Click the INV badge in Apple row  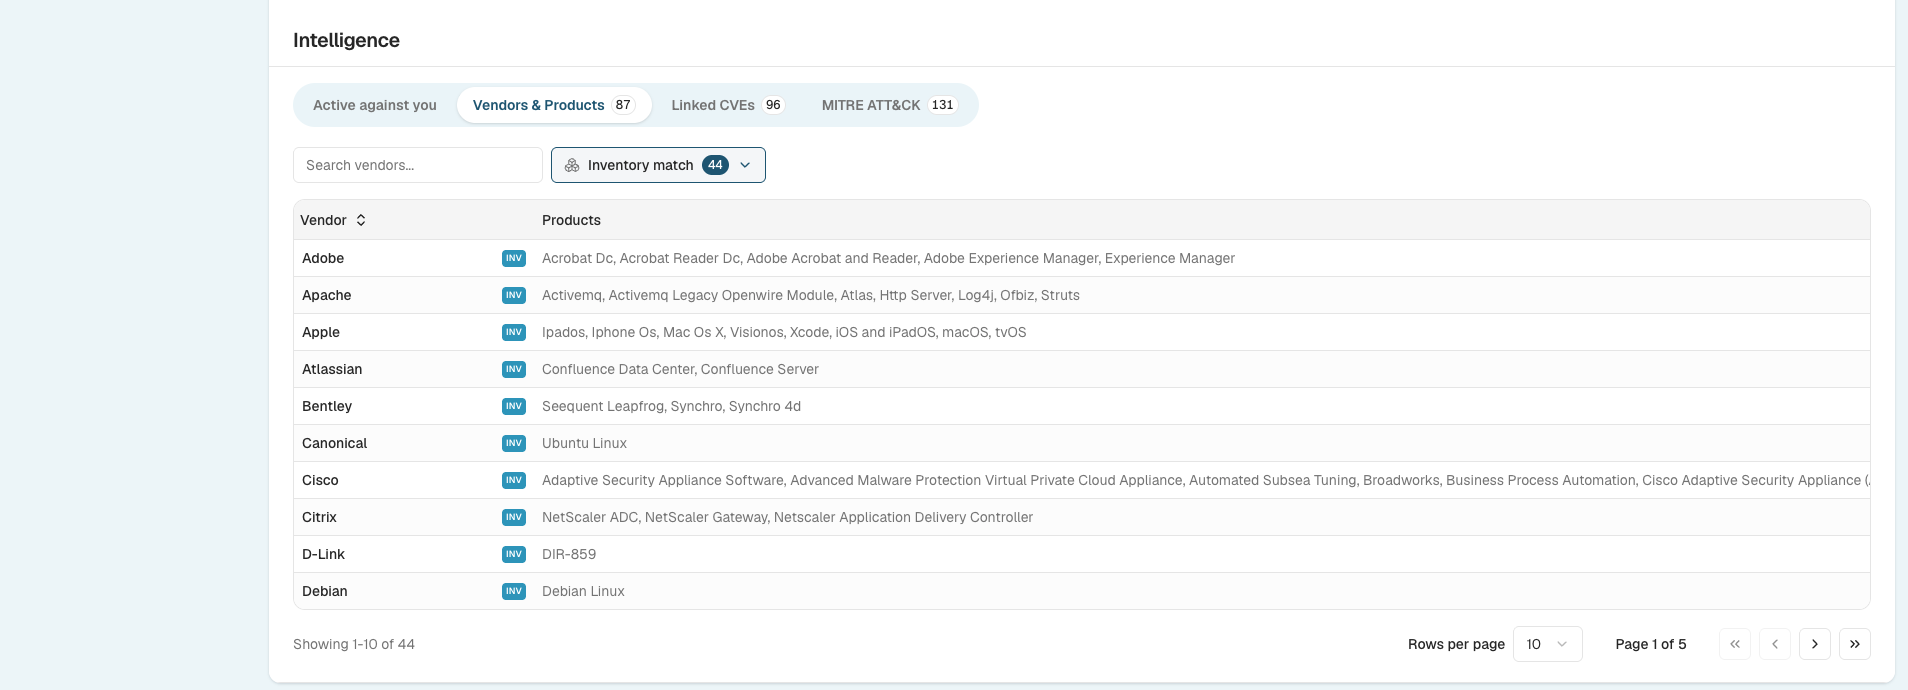[x=514, y=332]
